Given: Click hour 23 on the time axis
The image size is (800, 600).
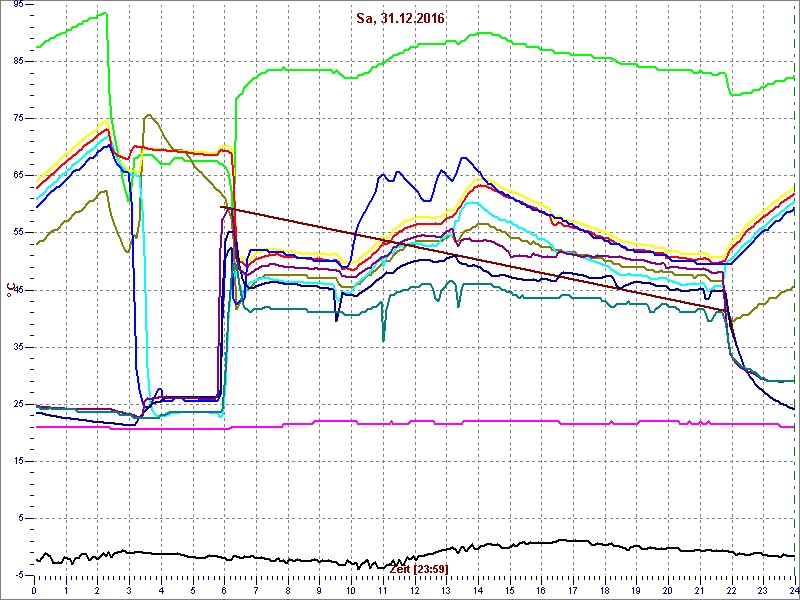Looking at the screenshot, I should [x=763, y=590].
